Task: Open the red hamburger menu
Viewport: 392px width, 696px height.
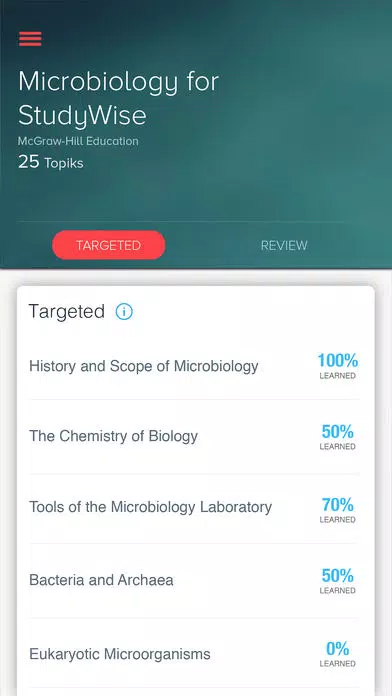Action: 30,39
